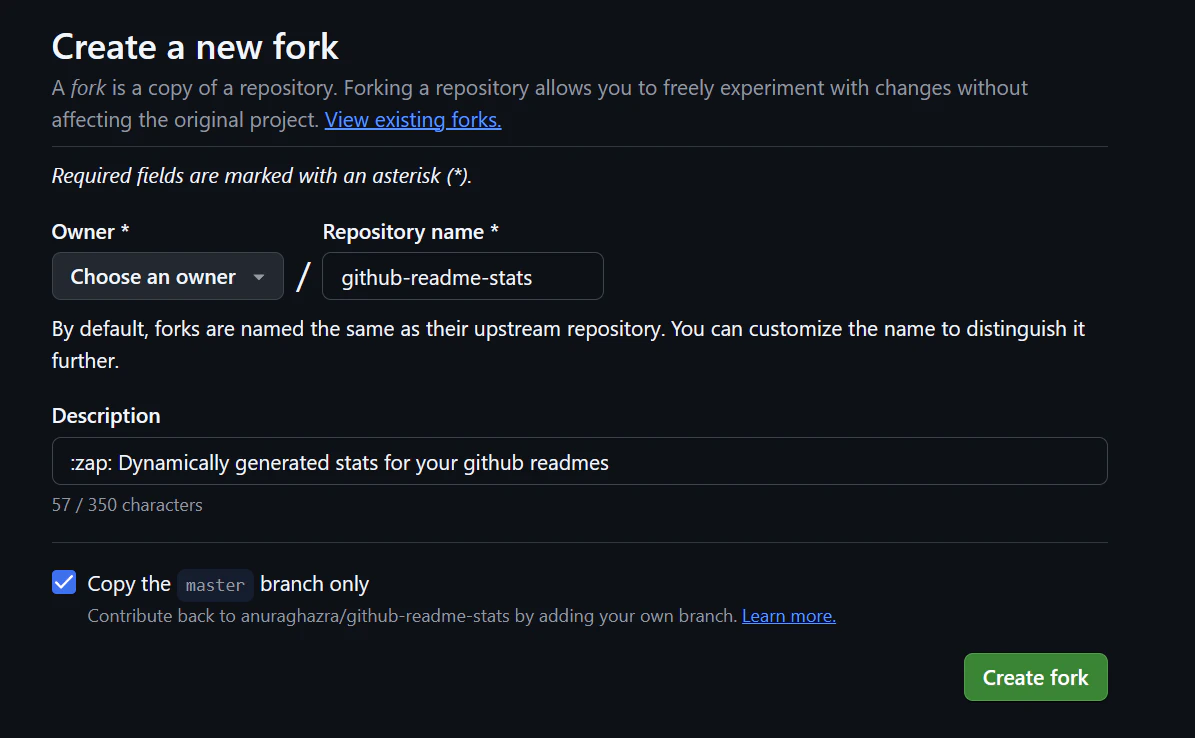Follow the Learn more link

pyautogui.click(x=789, y=616)
